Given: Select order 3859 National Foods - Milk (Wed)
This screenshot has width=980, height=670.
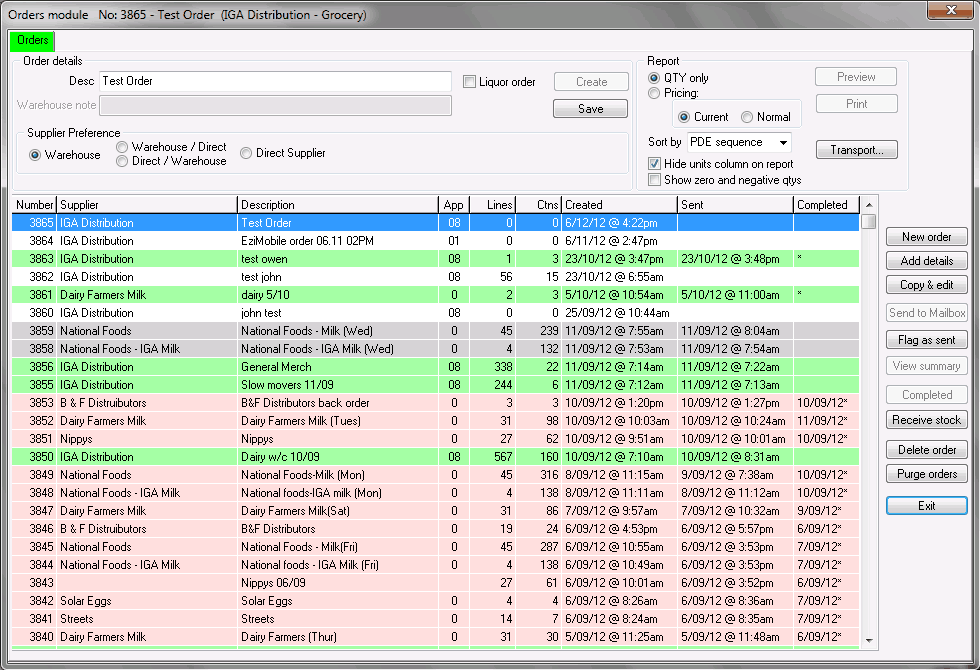Looking at the screenshot, I should point(436,331).
